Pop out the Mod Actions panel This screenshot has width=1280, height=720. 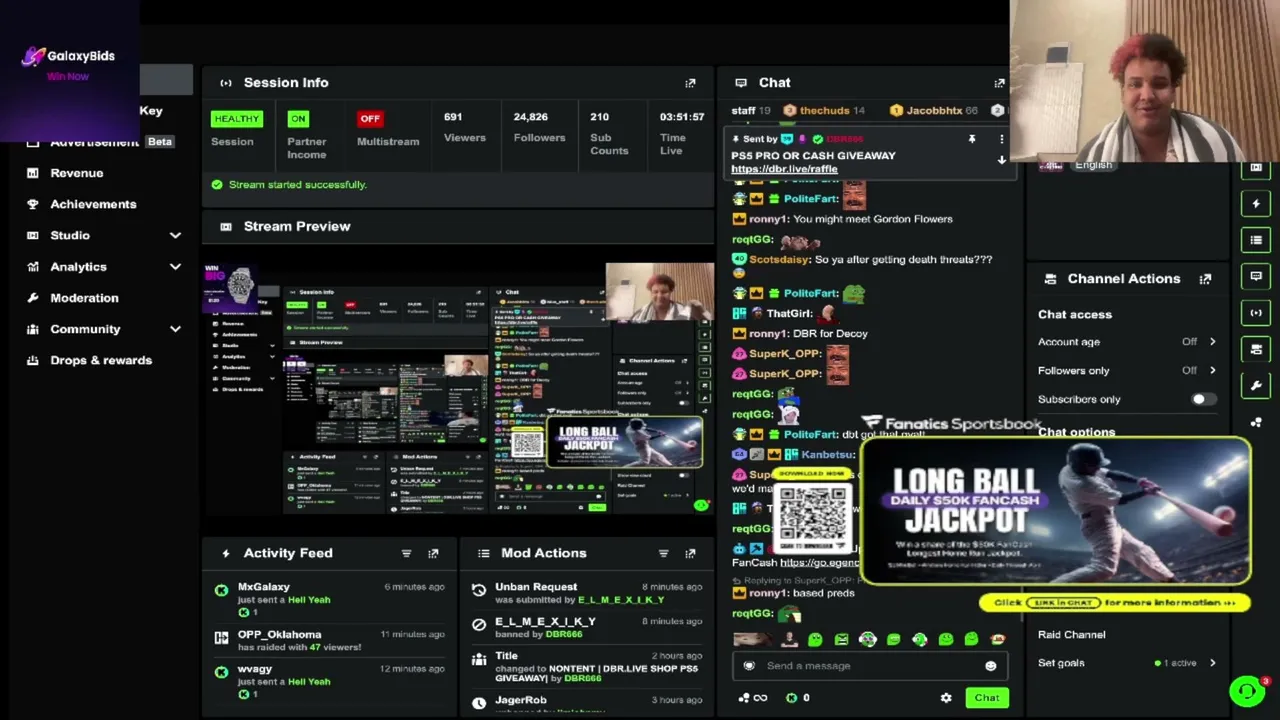pos(690,553)
